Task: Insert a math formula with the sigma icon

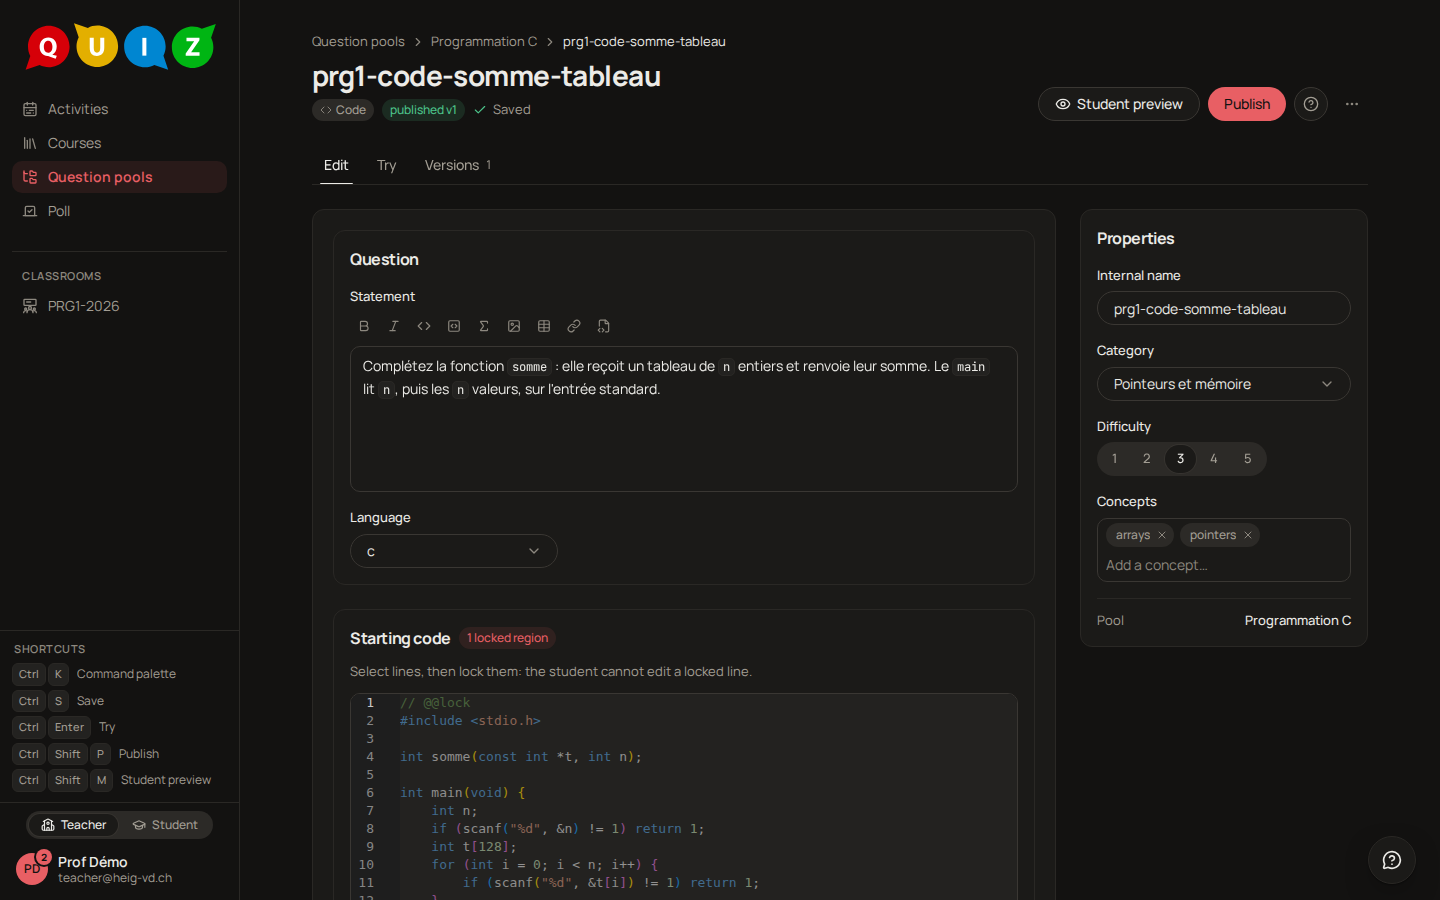Action: 484,326
